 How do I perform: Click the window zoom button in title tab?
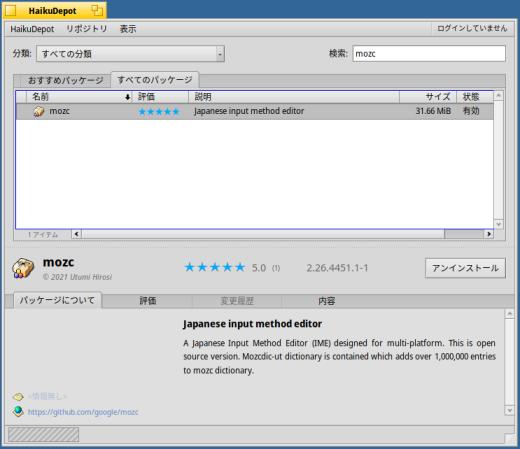pos(97,10)
